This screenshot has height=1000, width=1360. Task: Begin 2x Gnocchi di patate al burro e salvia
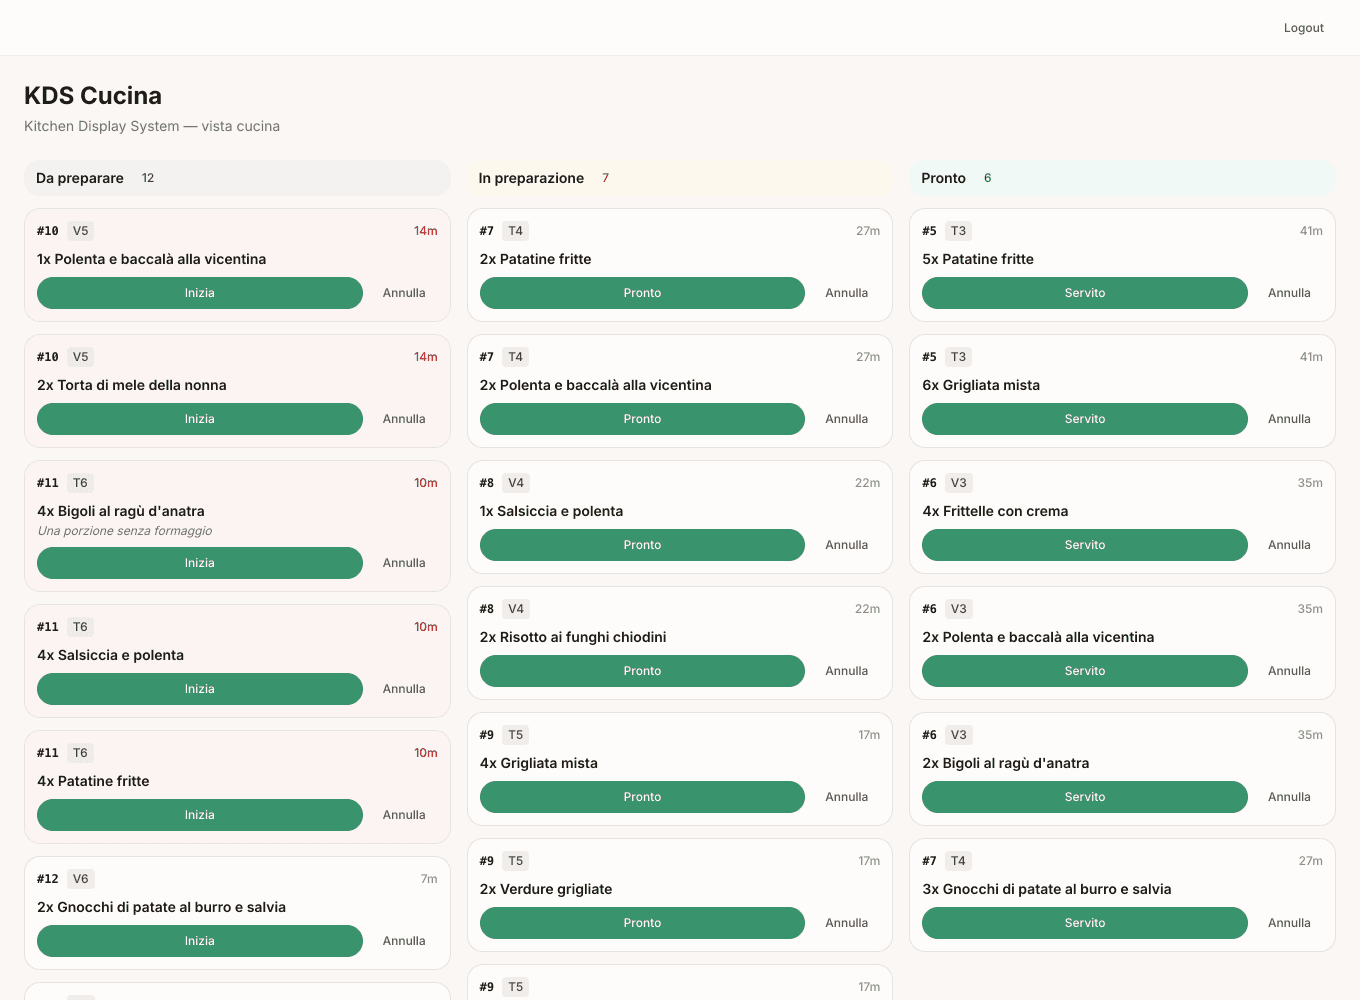tap(200, 941)
